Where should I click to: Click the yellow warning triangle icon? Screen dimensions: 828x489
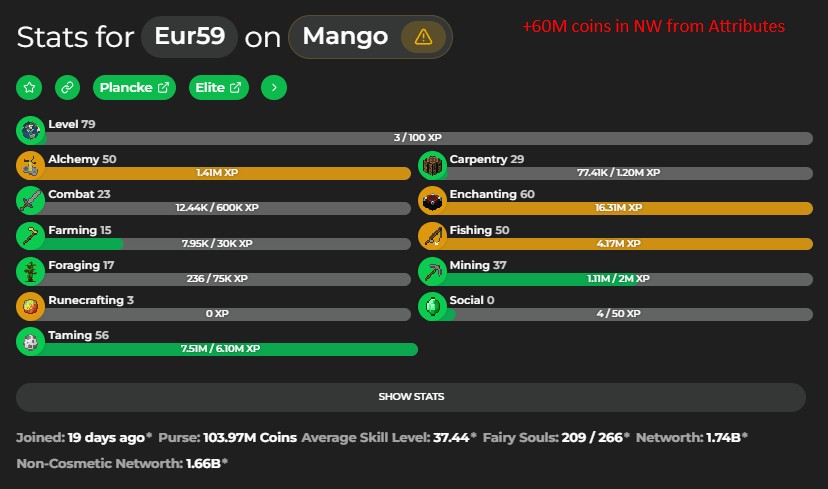(x=423, y=38)
